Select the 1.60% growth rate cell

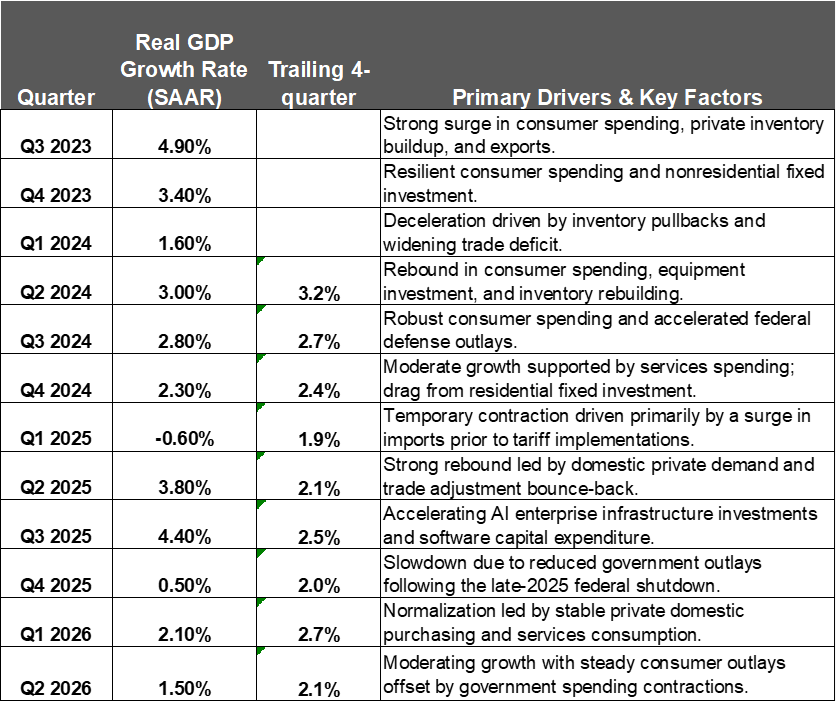[x=184, y=232]
